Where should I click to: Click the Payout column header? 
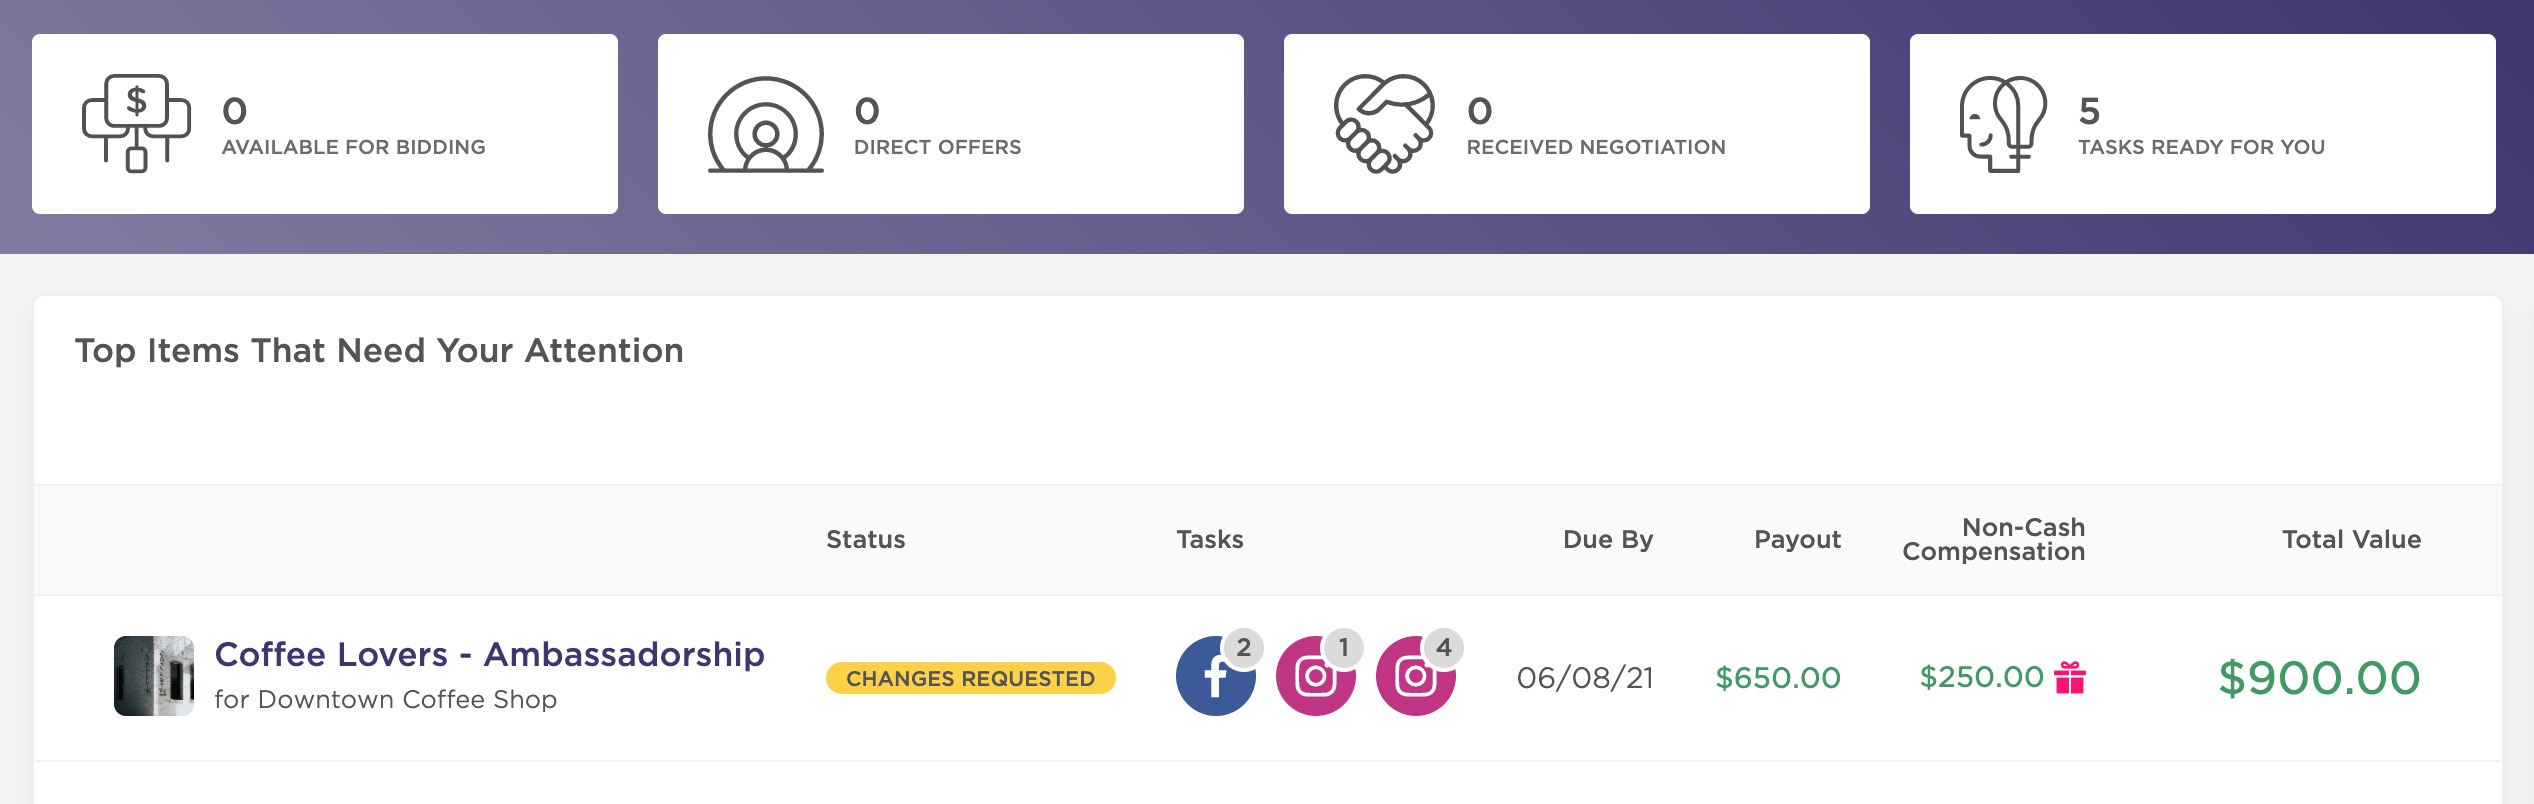[x=1797, y=540]
